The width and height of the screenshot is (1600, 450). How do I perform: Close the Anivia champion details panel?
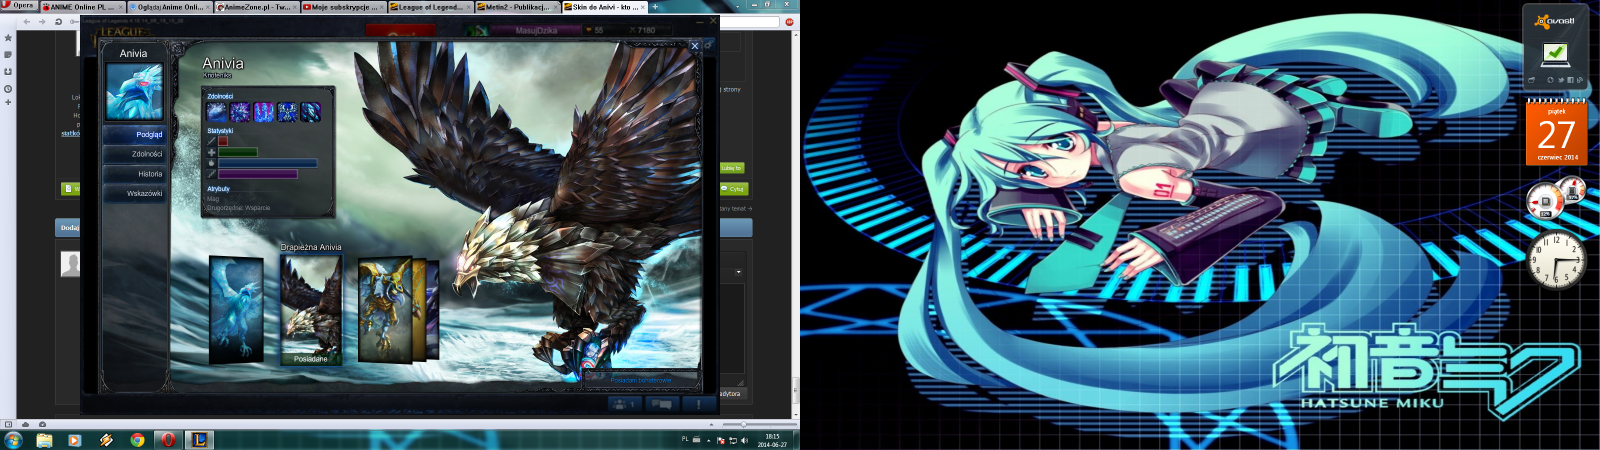[695, 45]
